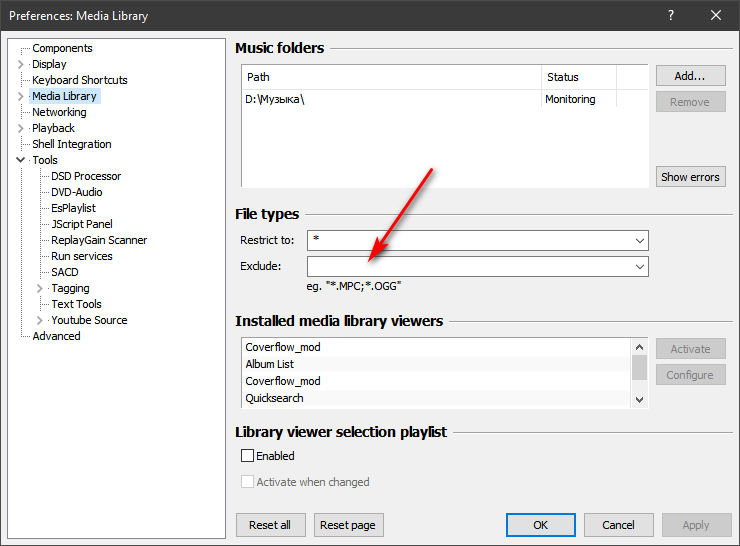This screenshot has height=546, width=740.
Task: Go to the Advanced preferences page
Action: [x=56, y=336]
